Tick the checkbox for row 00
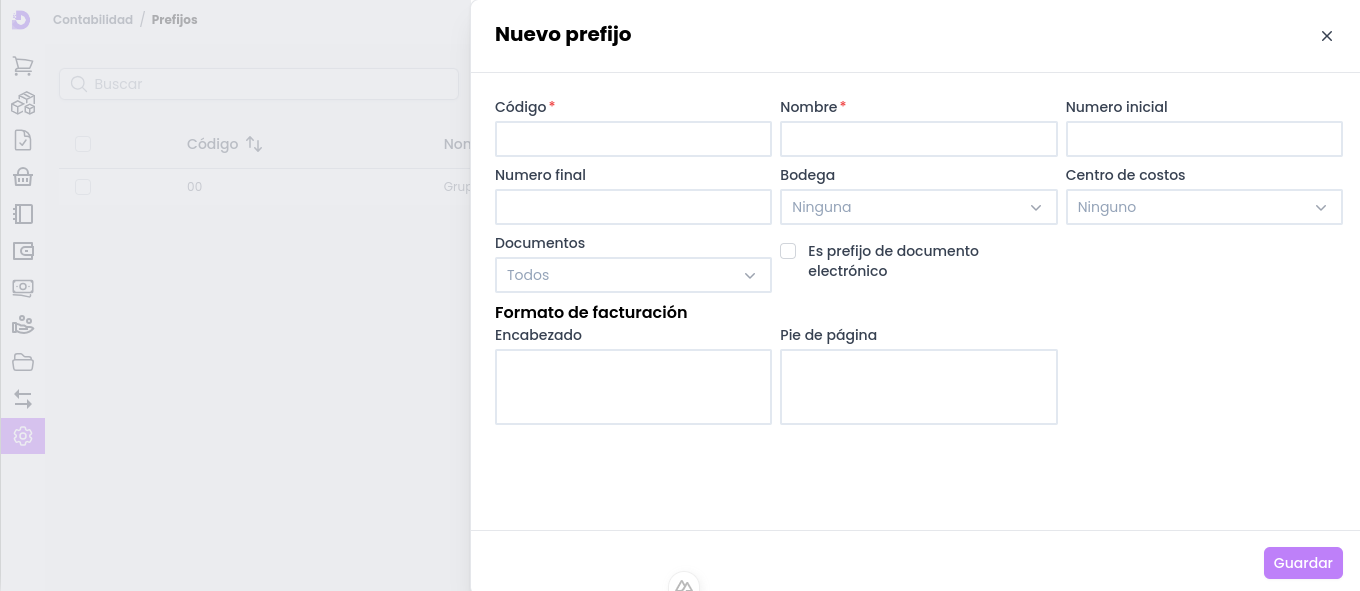 tap(83, 187)
